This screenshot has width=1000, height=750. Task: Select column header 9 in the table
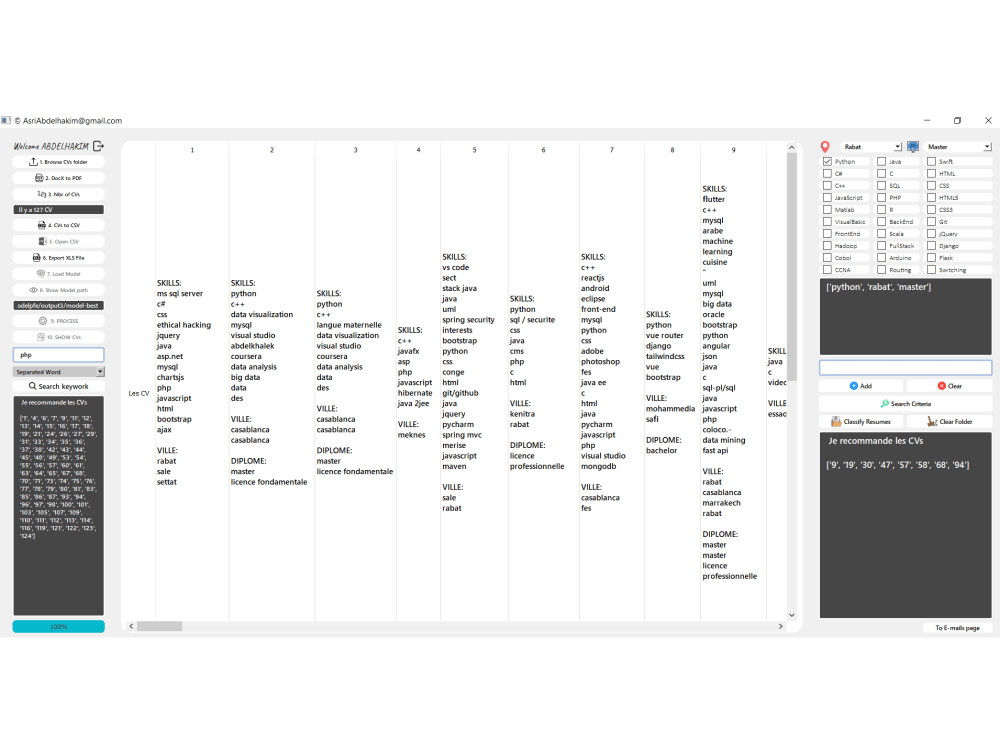(x=733, y=150)
